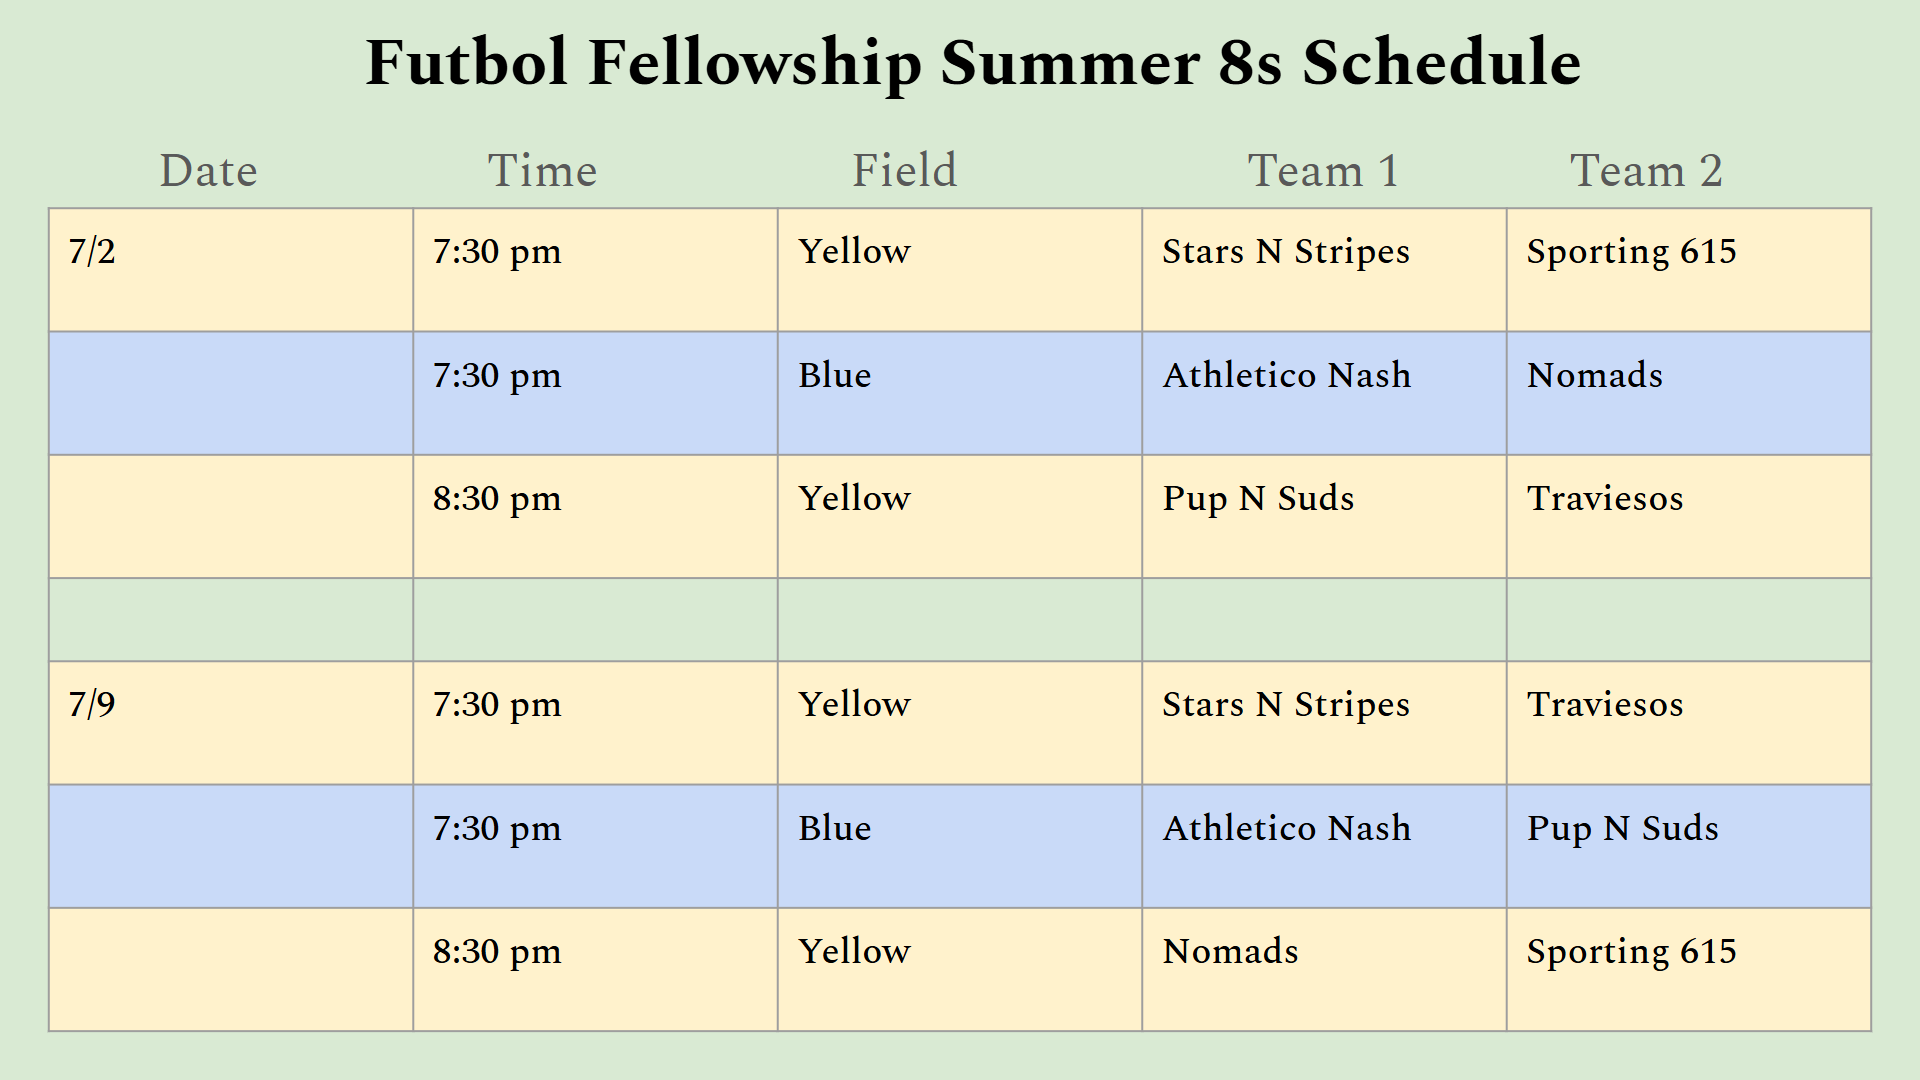This screenshot has width=1920, height=1080.
Task: Click the Futbol Fellowship Summer 8s Schedule title
Action: pyautogui.click(x=973, y=64)
